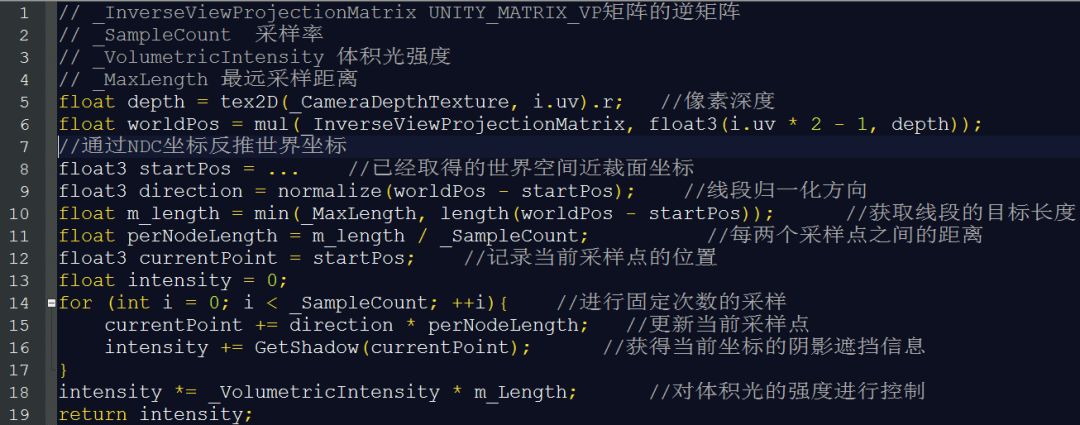Click the normalize function call

pyautogui.click(x=330, y=191)
